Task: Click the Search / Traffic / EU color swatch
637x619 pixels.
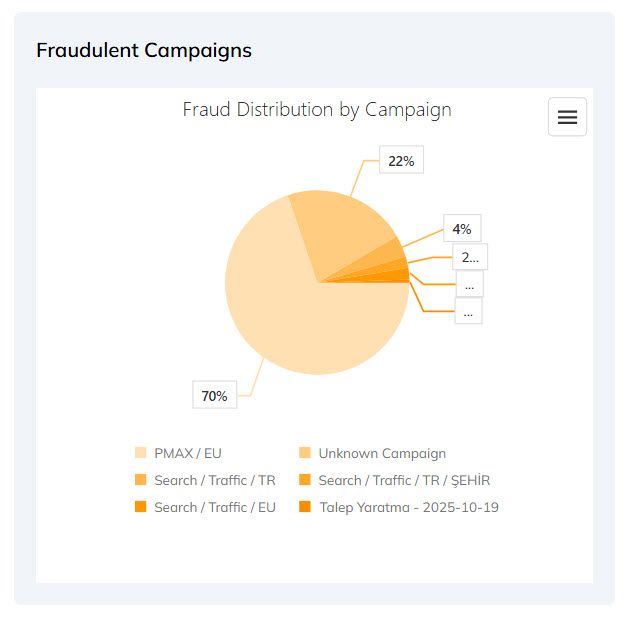Action: (x=140, y=507)
